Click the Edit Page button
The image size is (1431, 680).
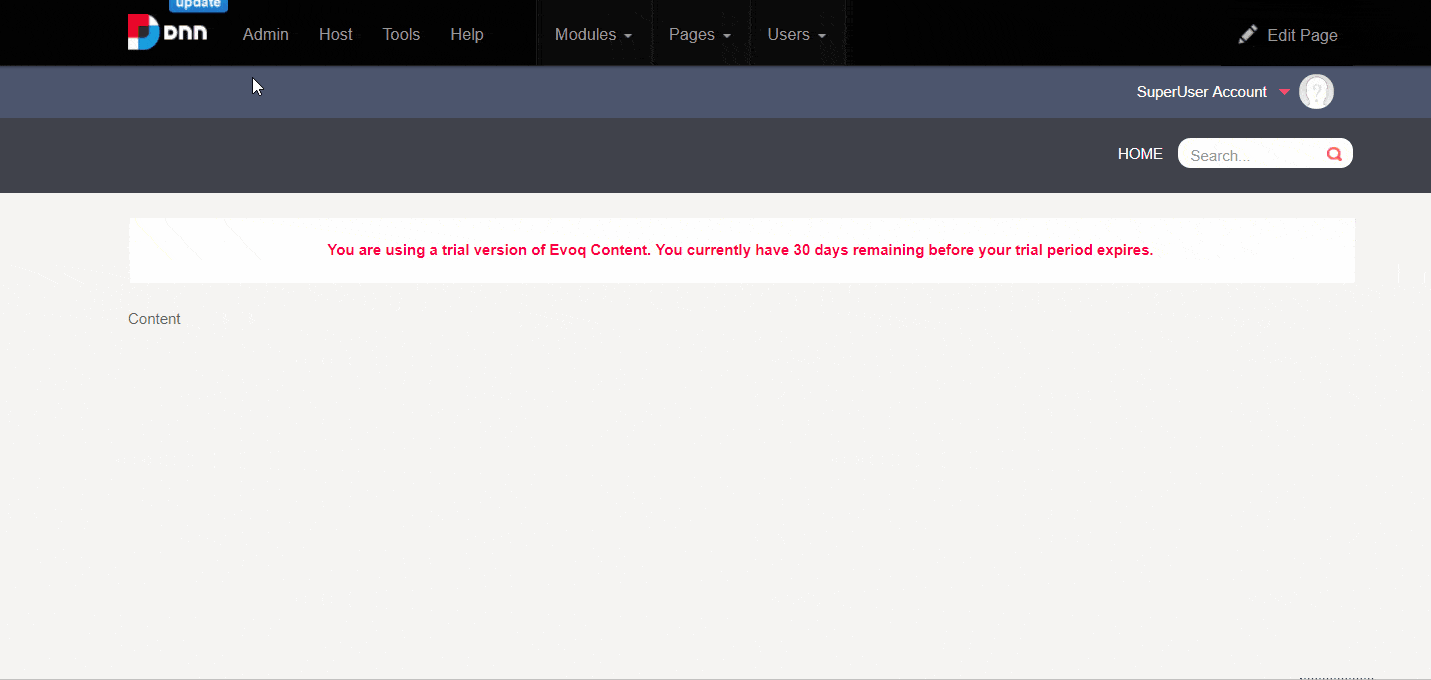click(1288, 35)
